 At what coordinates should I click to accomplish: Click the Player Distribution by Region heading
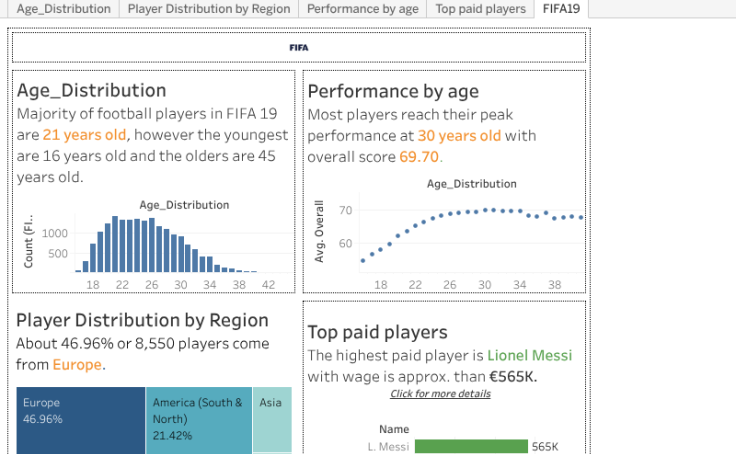pyautogui.click(x=142, y=320)
